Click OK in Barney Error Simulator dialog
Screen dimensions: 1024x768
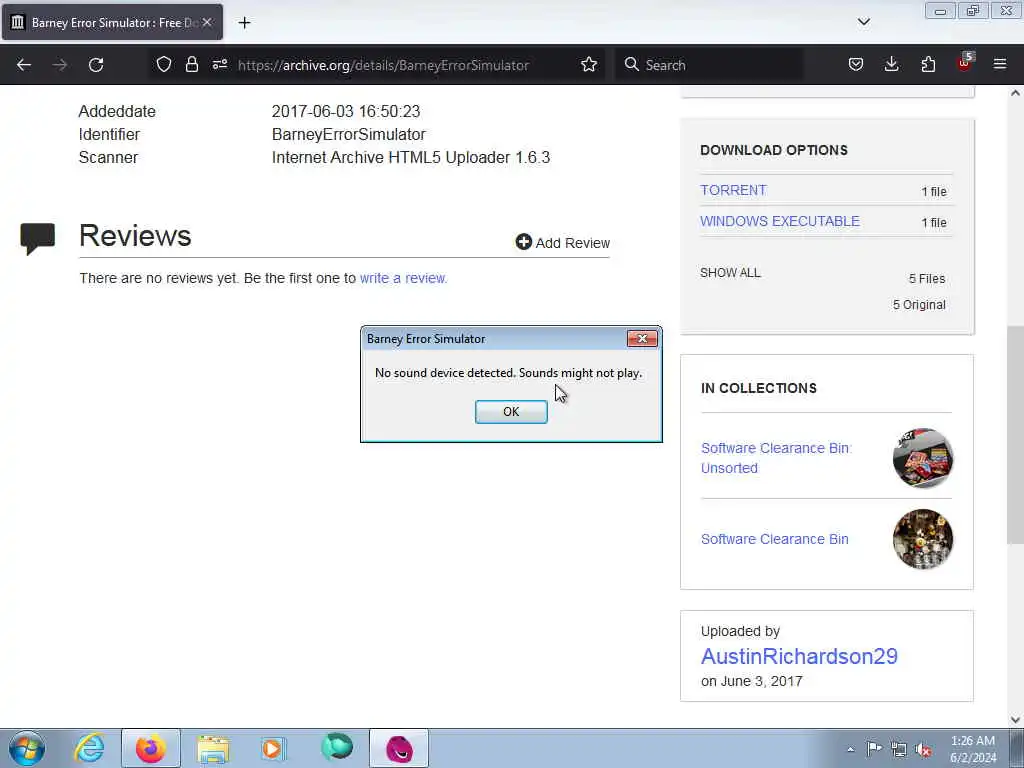[x=511, y=411]
